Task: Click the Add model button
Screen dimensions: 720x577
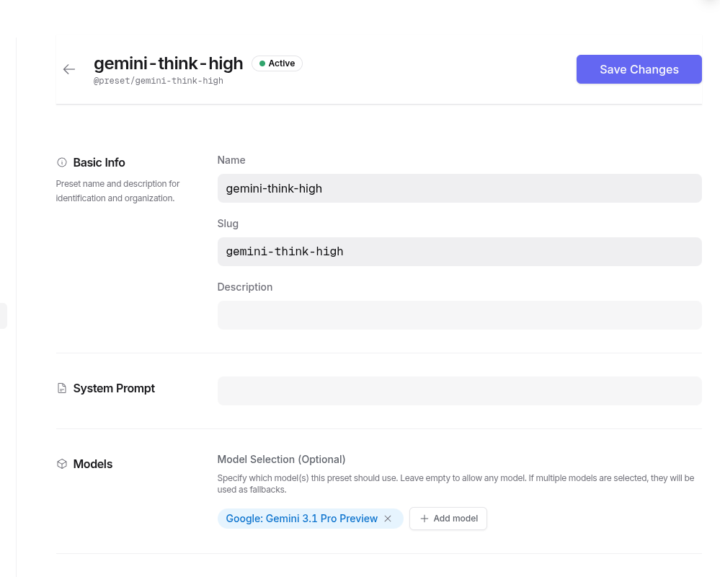Action: click(448, 519)
